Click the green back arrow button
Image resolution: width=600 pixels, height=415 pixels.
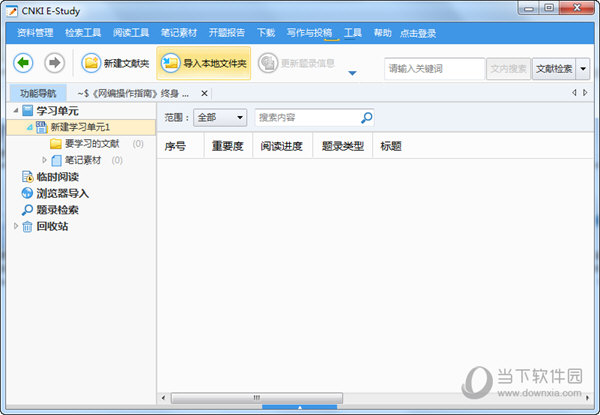(23, 62)
